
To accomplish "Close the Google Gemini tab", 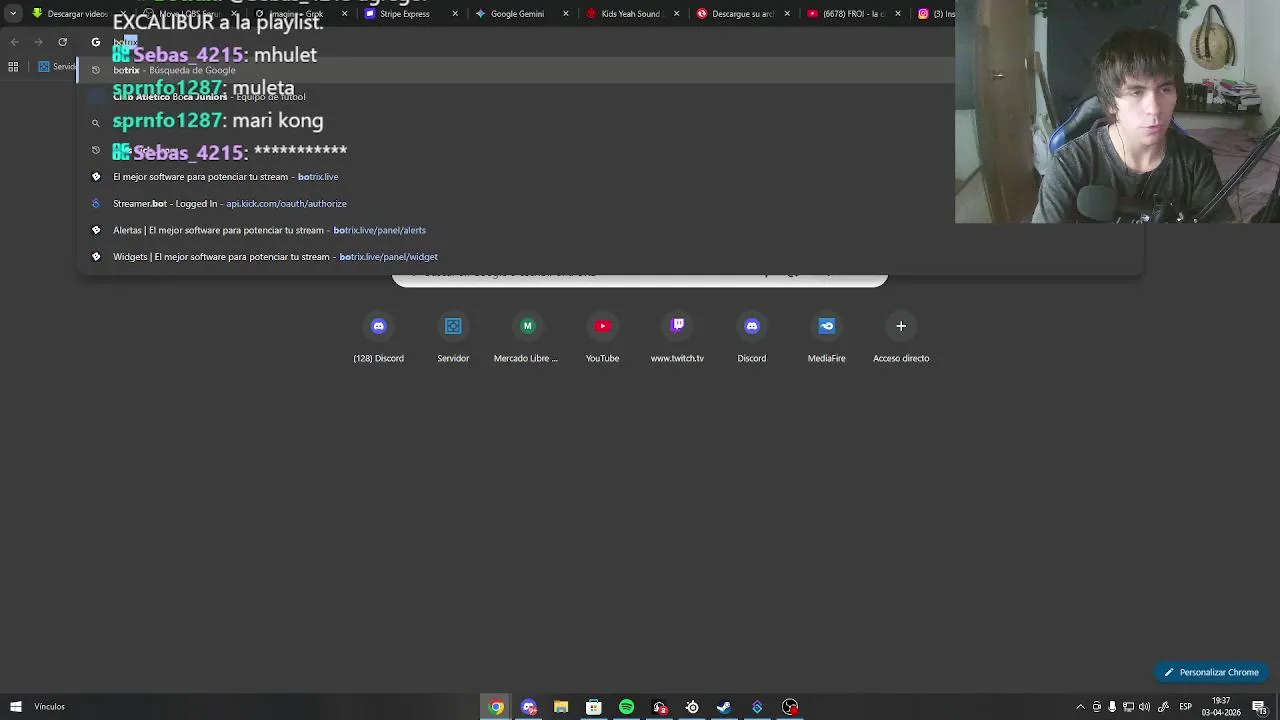I will pos(566,14).
